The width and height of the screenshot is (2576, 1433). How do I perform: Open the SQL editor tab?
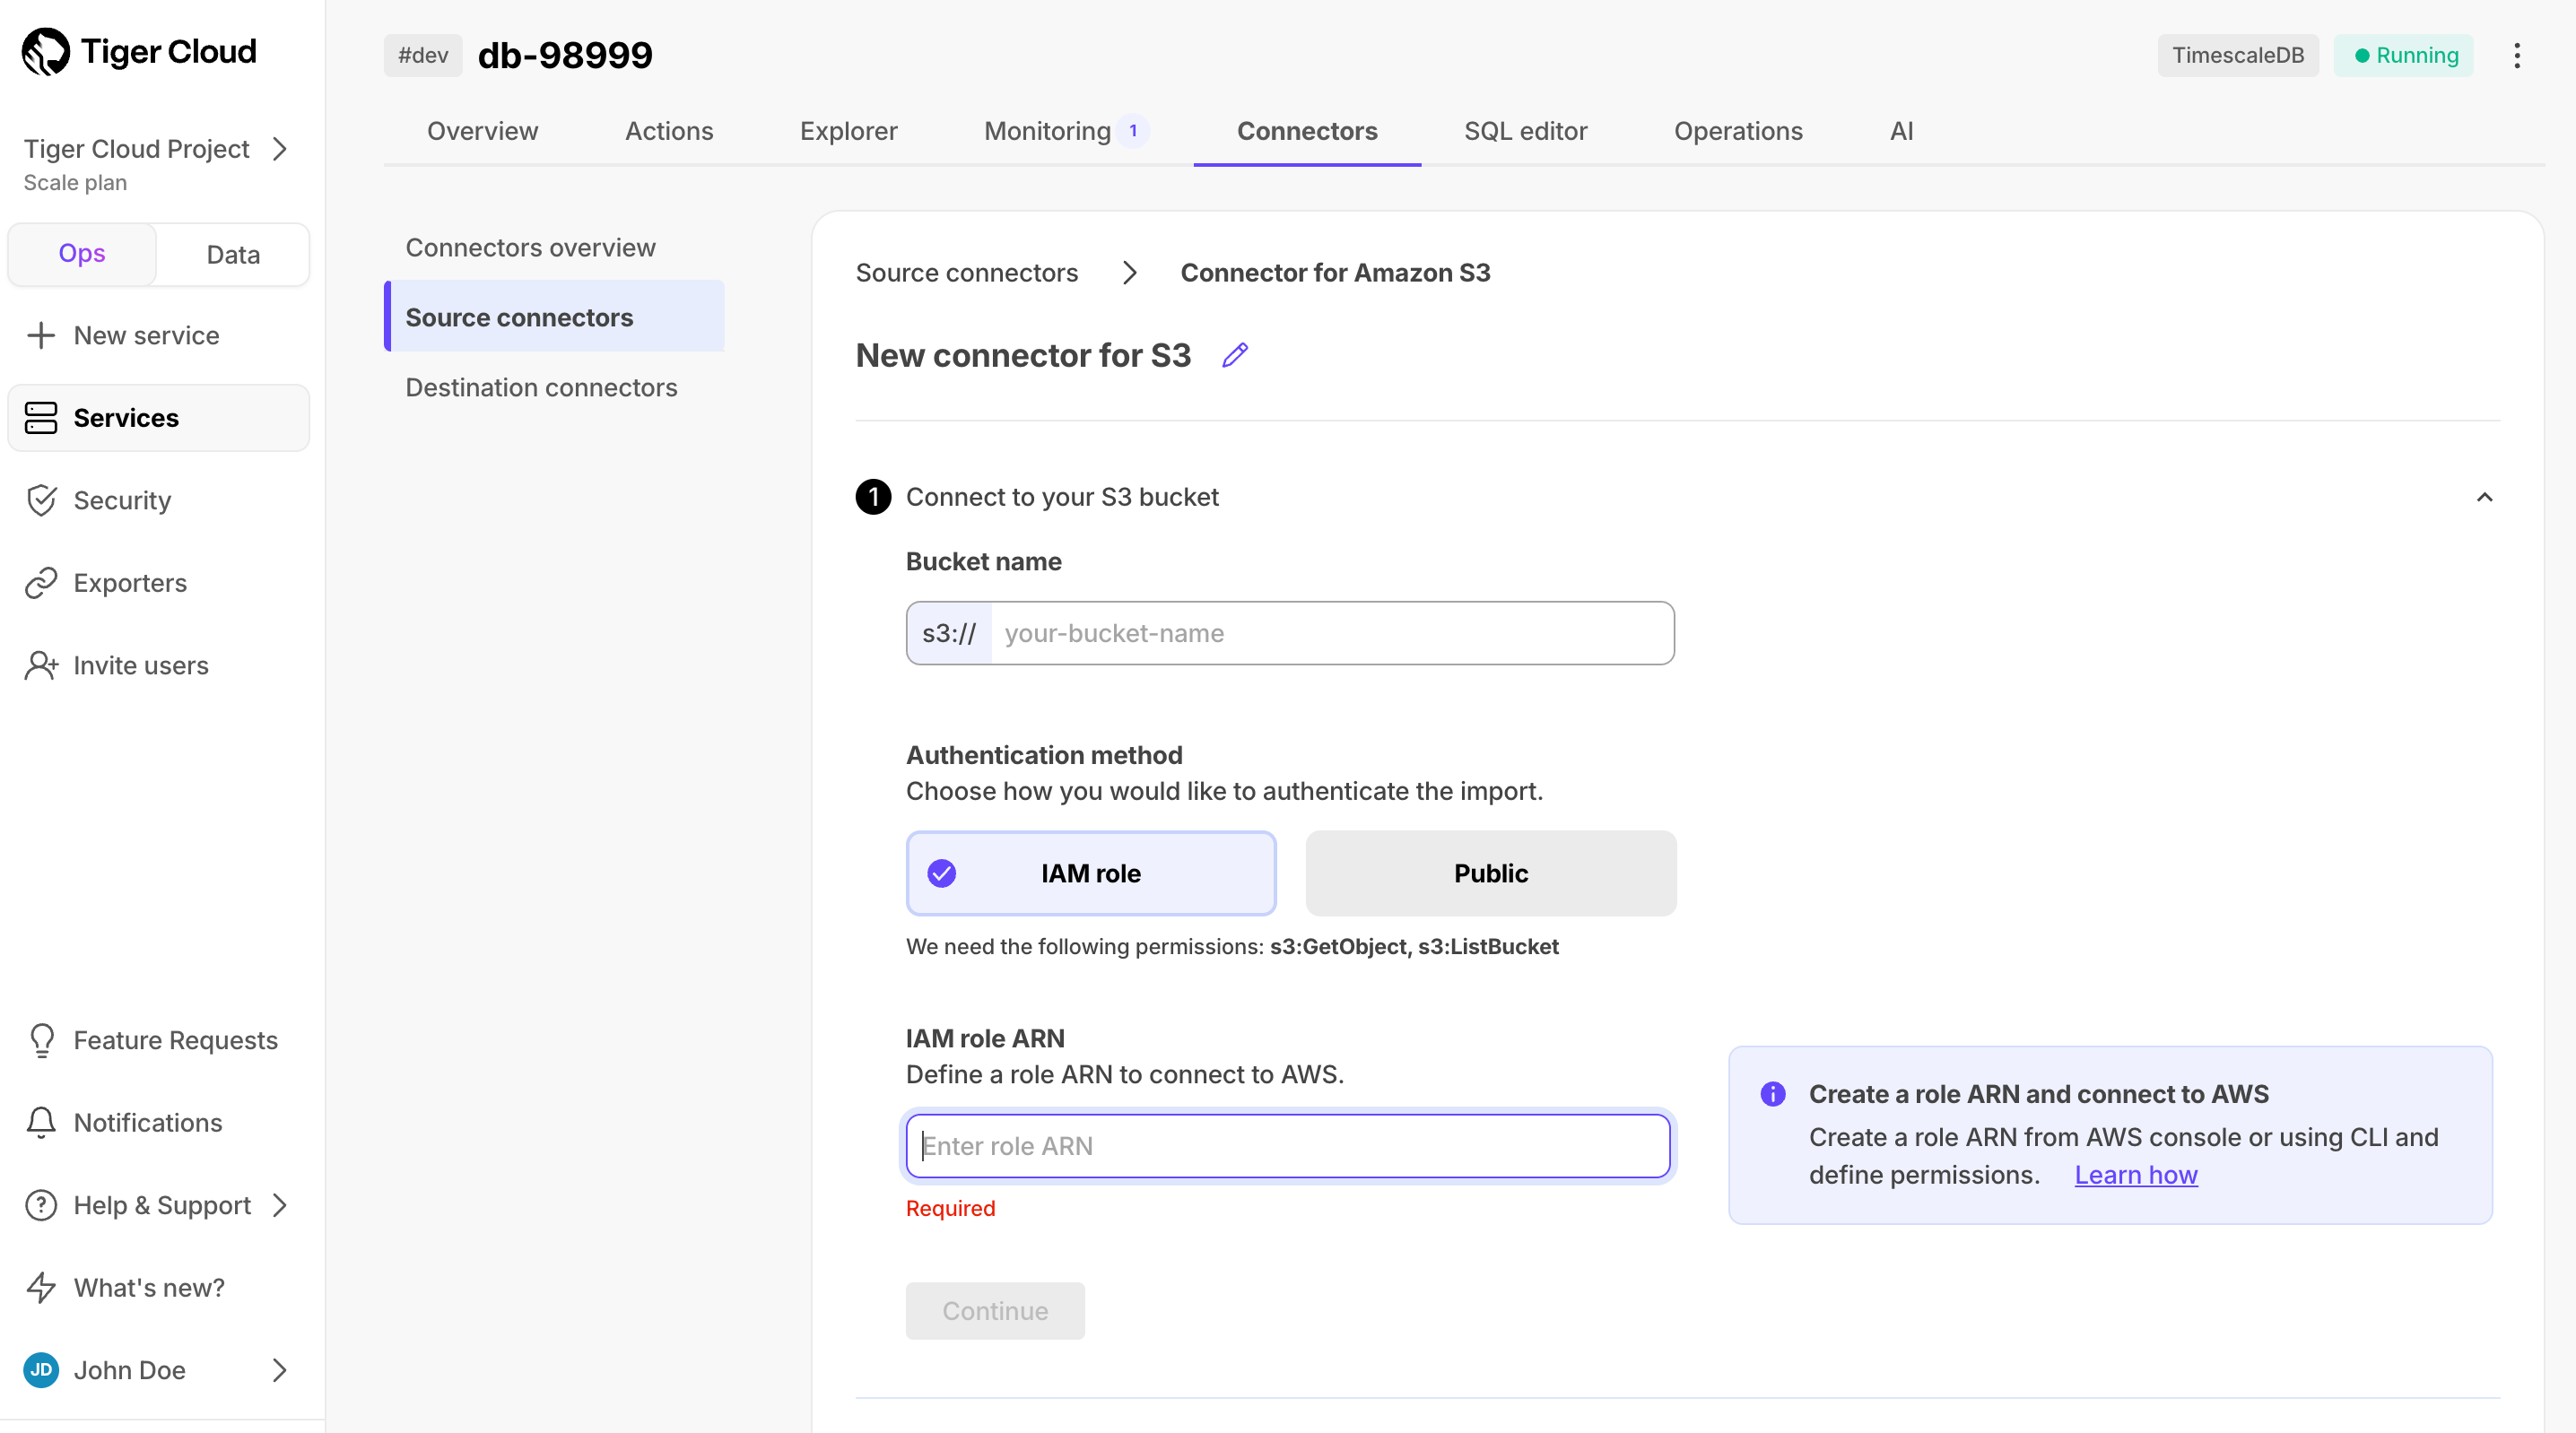pyautogui.click(x=1525, y=131)
